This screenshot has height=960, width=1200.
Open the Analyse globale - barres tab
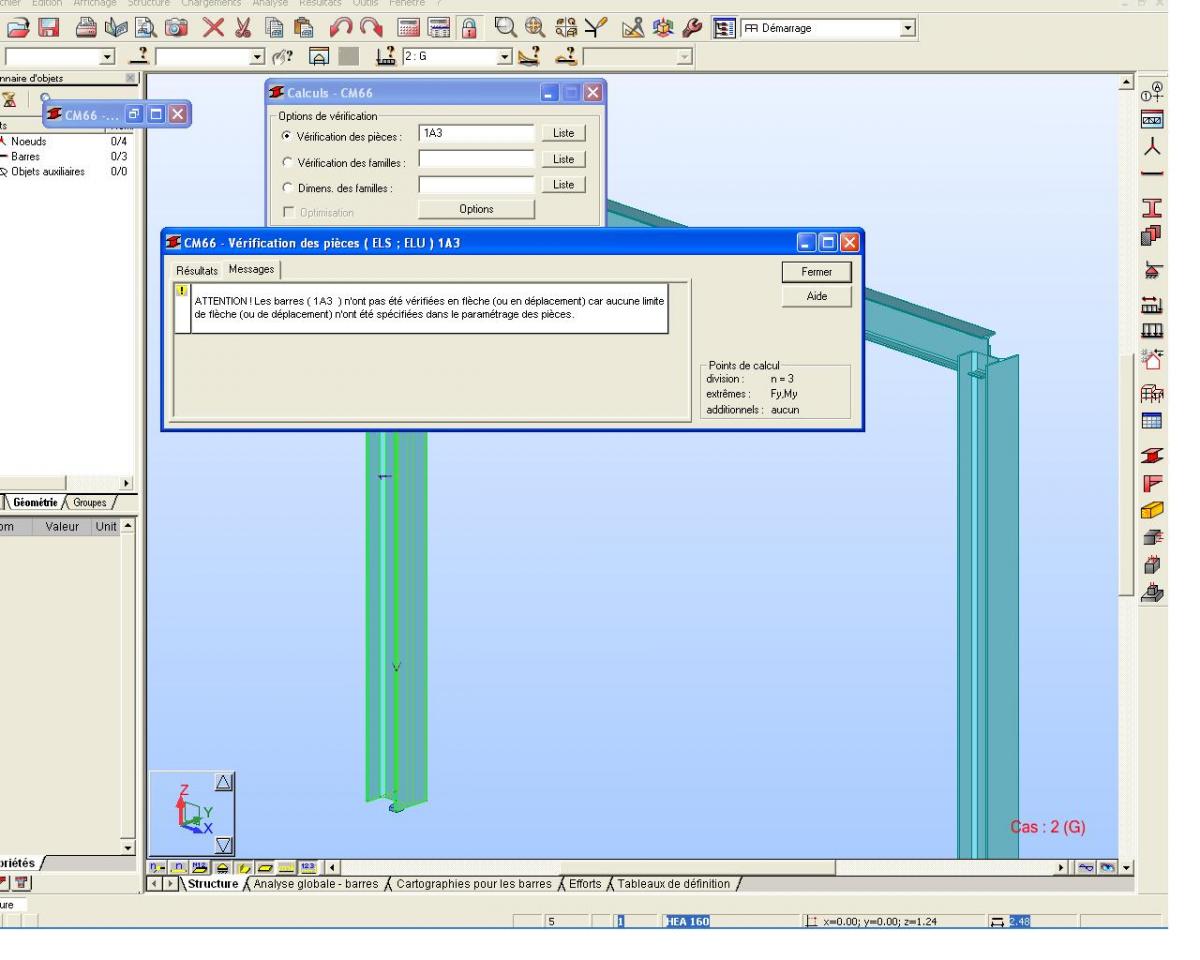click(318, 883)
